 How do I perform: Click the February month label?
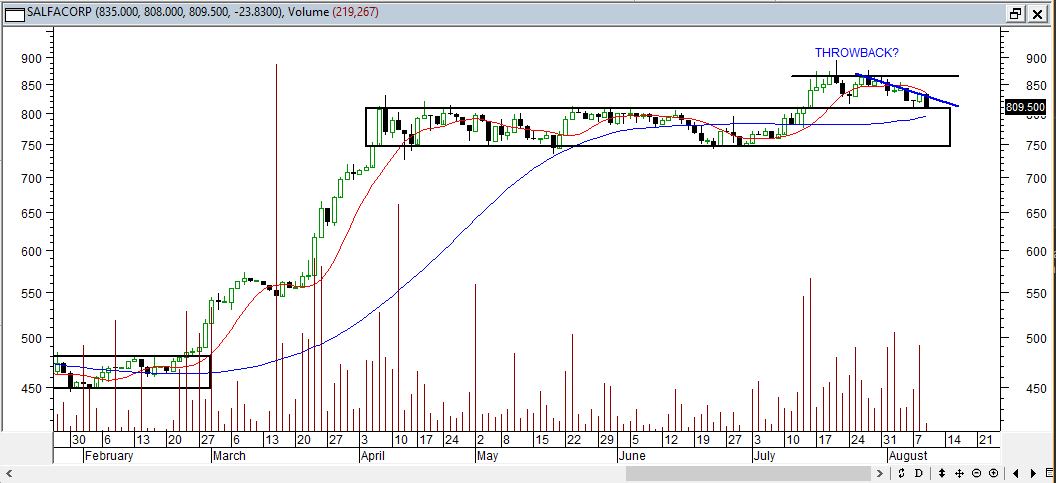click(x=109, y=456)
